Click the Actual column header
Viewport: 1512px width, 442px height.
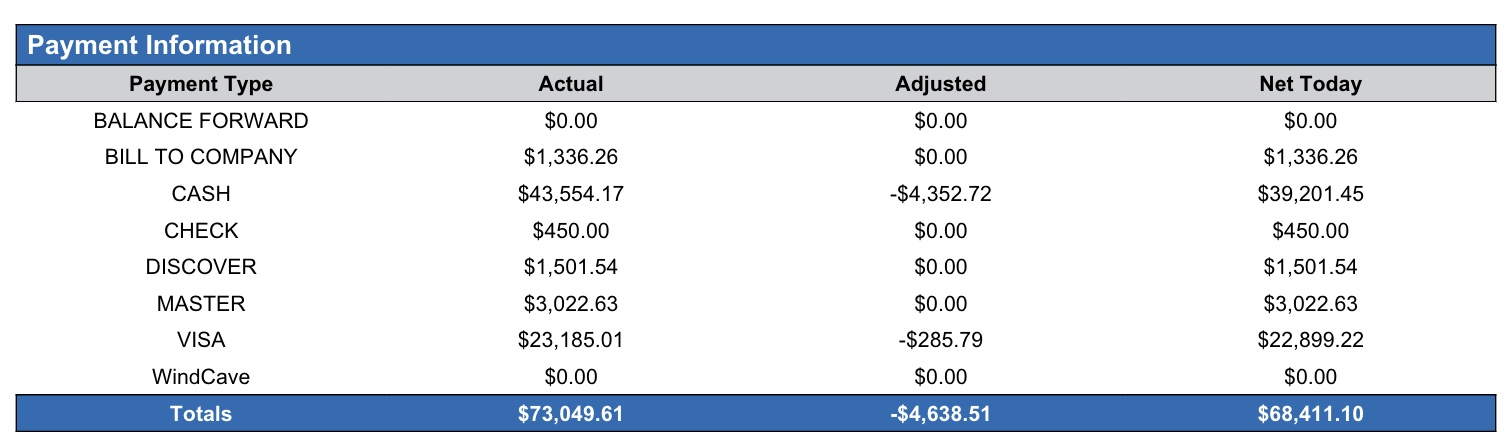(x=571, y=84)
